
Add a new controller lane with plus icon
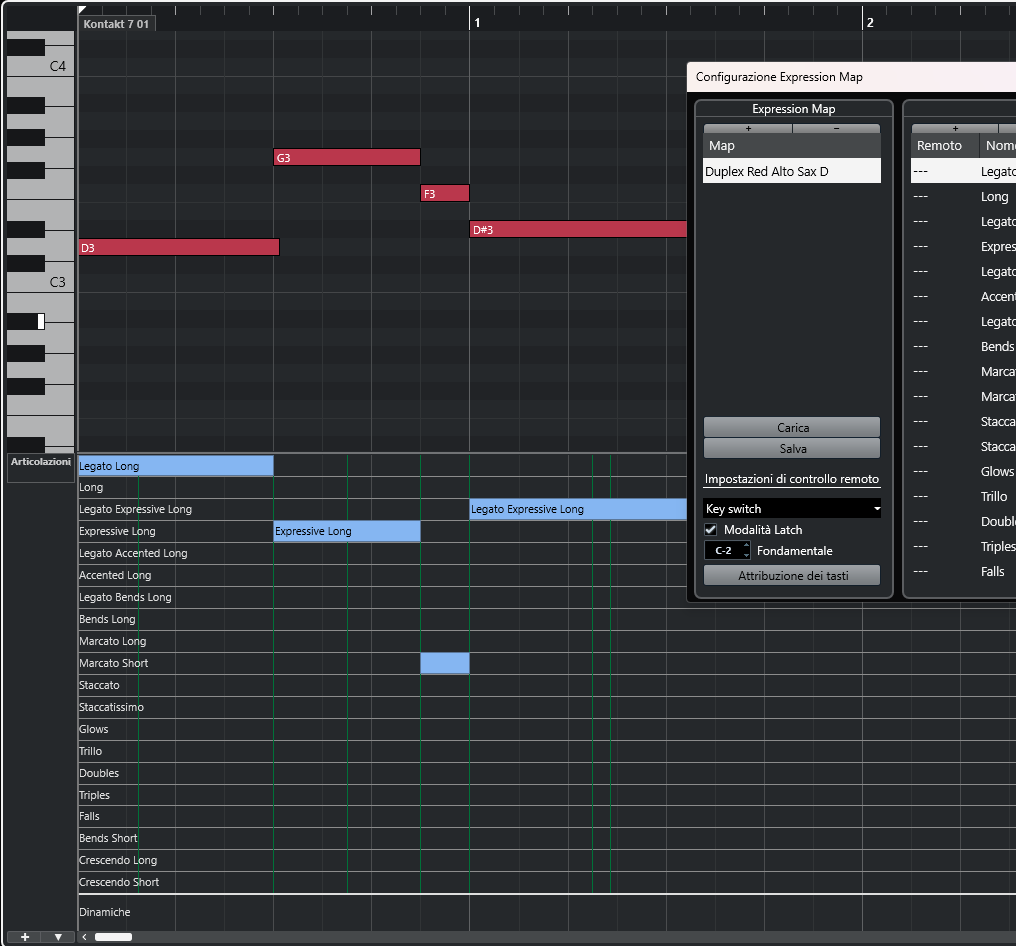(x=25, y=937)
